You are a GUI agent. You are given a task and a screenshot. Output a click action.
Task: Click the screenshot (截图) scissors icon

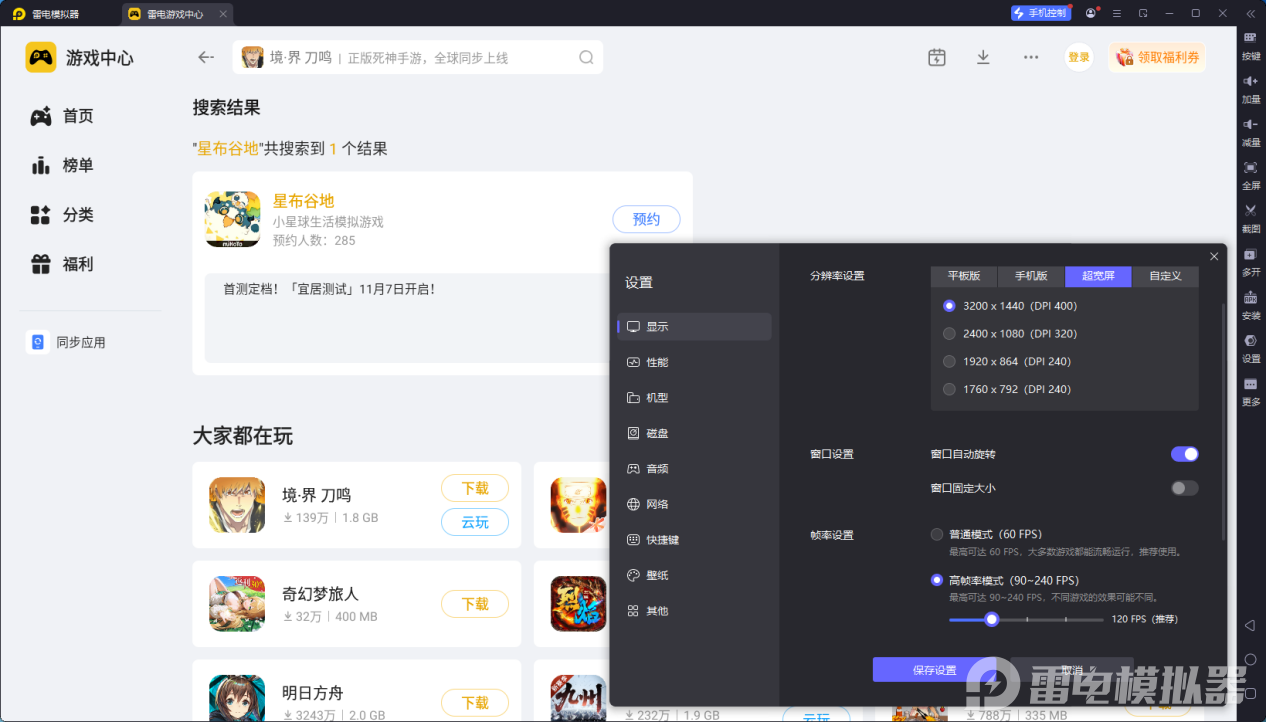1250,211
